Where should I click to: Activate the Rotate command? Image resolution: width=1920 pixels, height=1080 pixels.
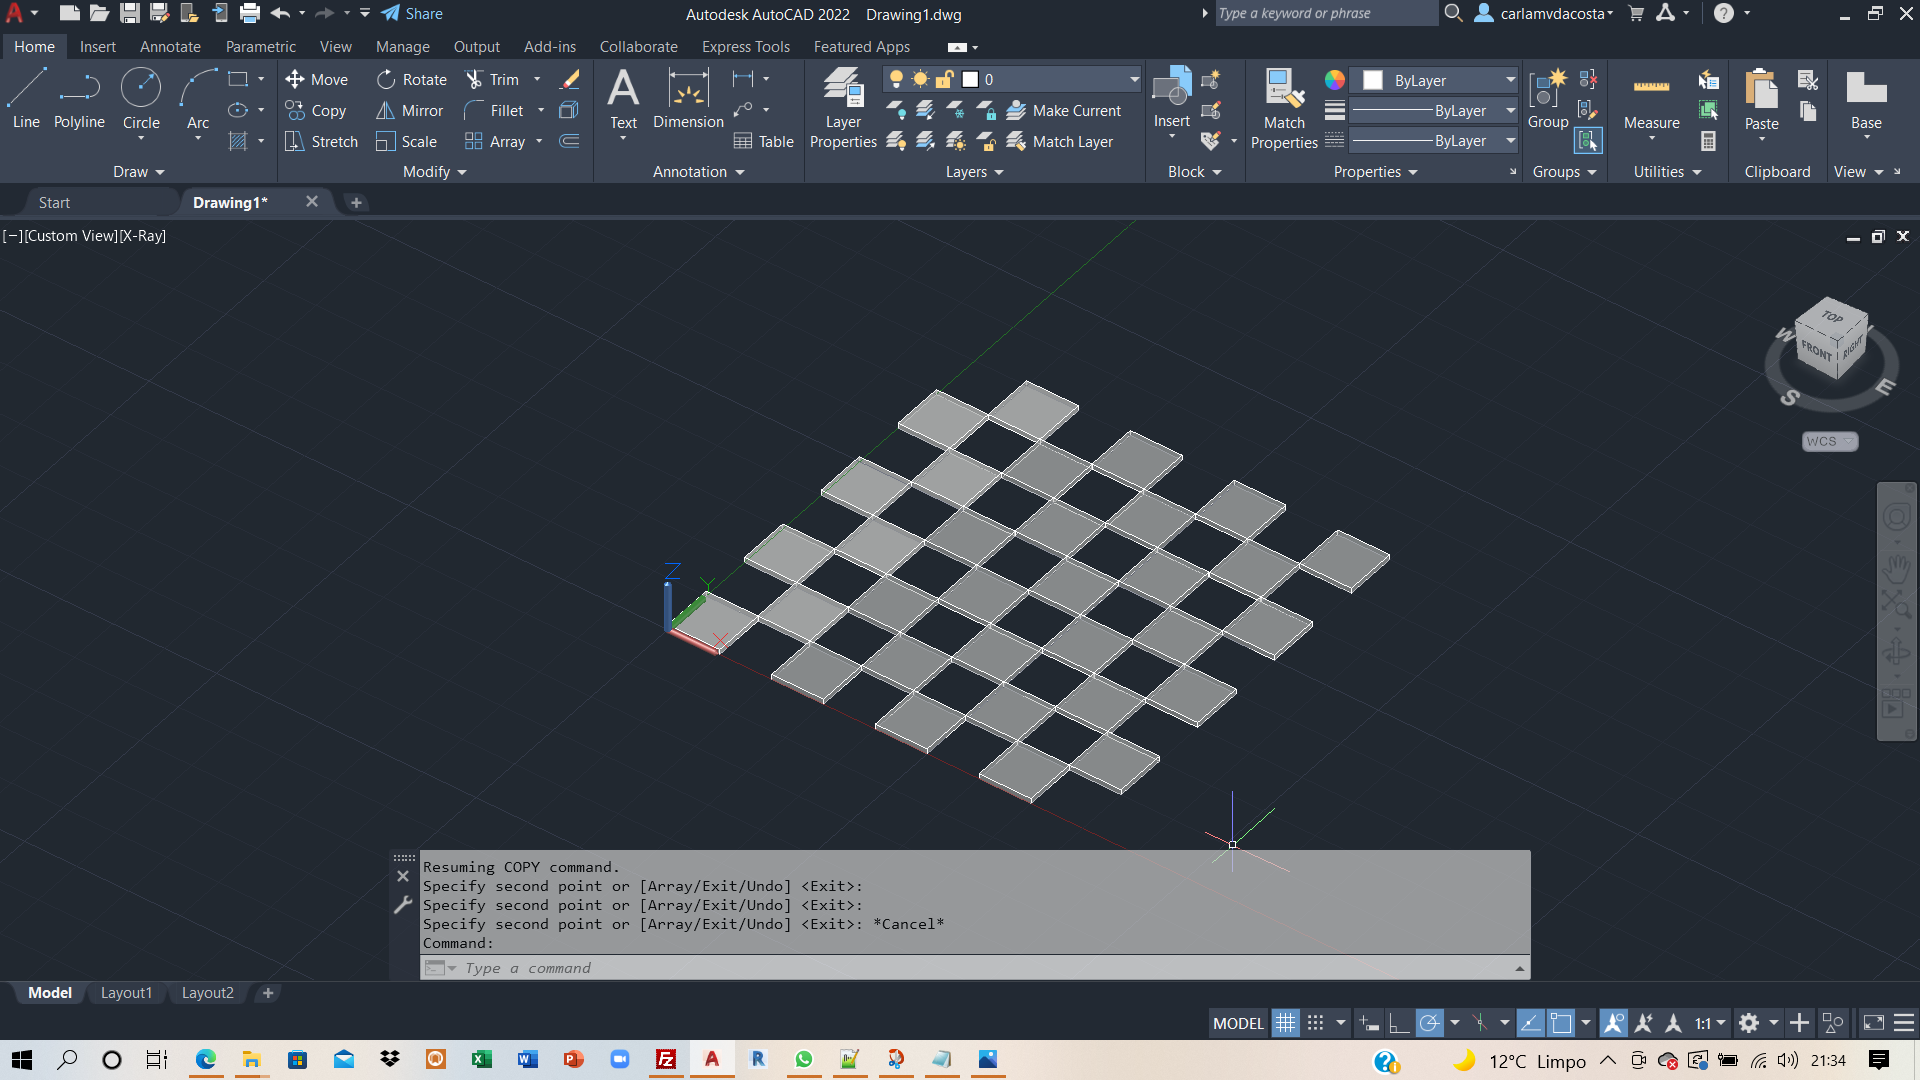[x=411, y=80]
